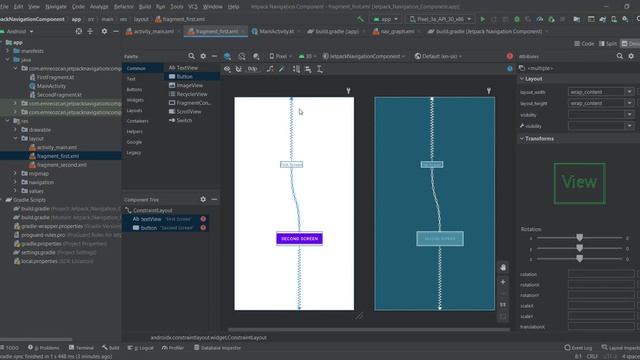Click the error badge next to button row
This screenshot has height=360, width=640.
[203, 228]
